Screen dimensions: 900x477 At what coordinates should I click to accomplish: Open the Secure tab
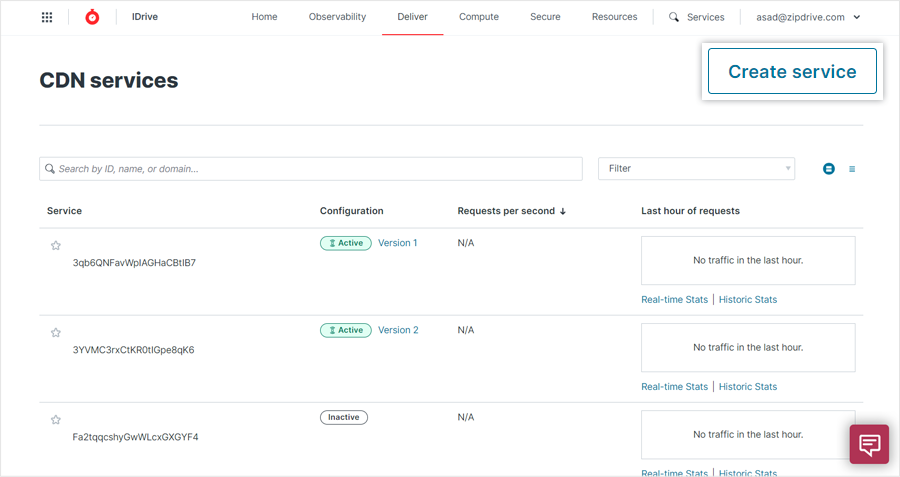545,17
